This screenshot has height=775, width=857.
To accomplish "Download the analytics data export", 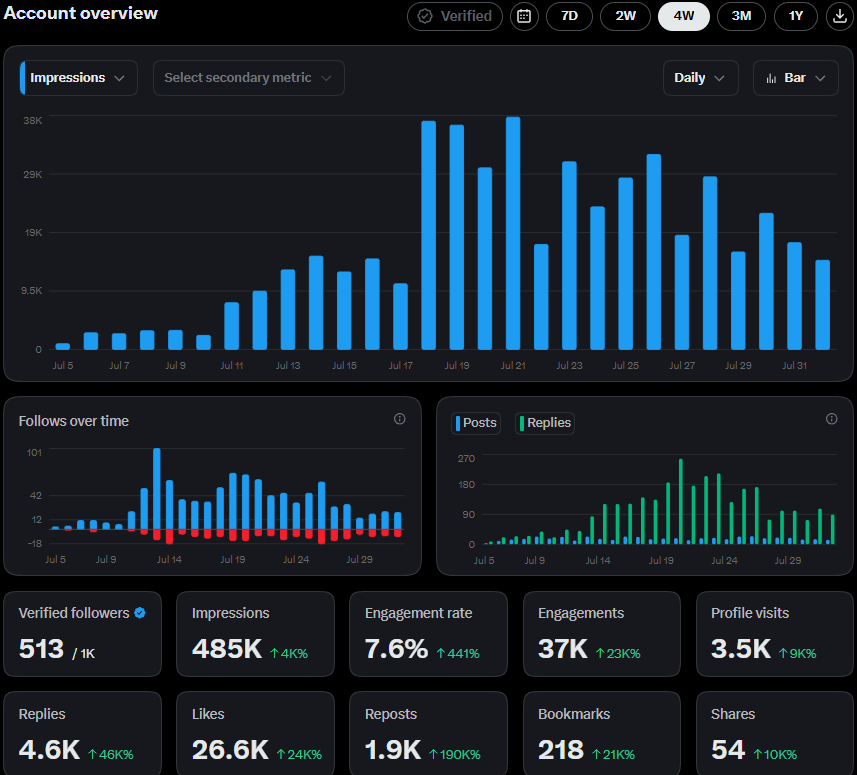I will point(840,16).
